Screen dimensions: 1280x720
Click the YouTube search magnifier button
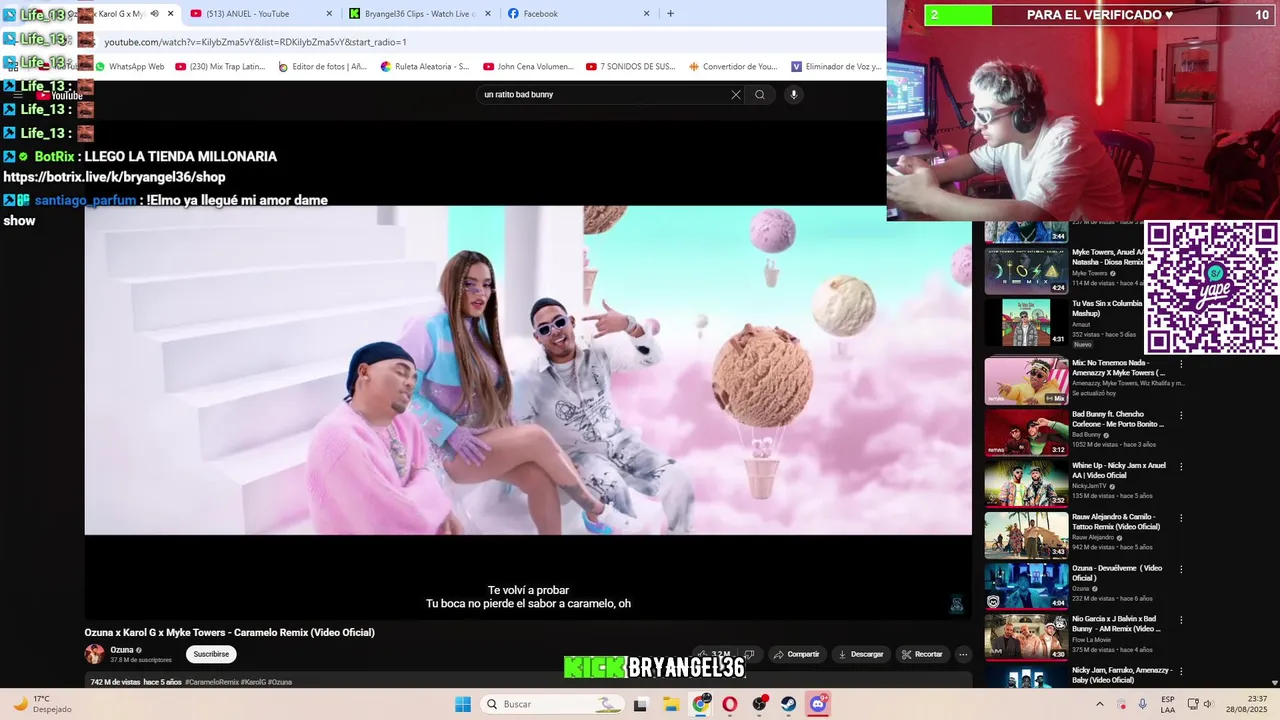click(760, 95)
